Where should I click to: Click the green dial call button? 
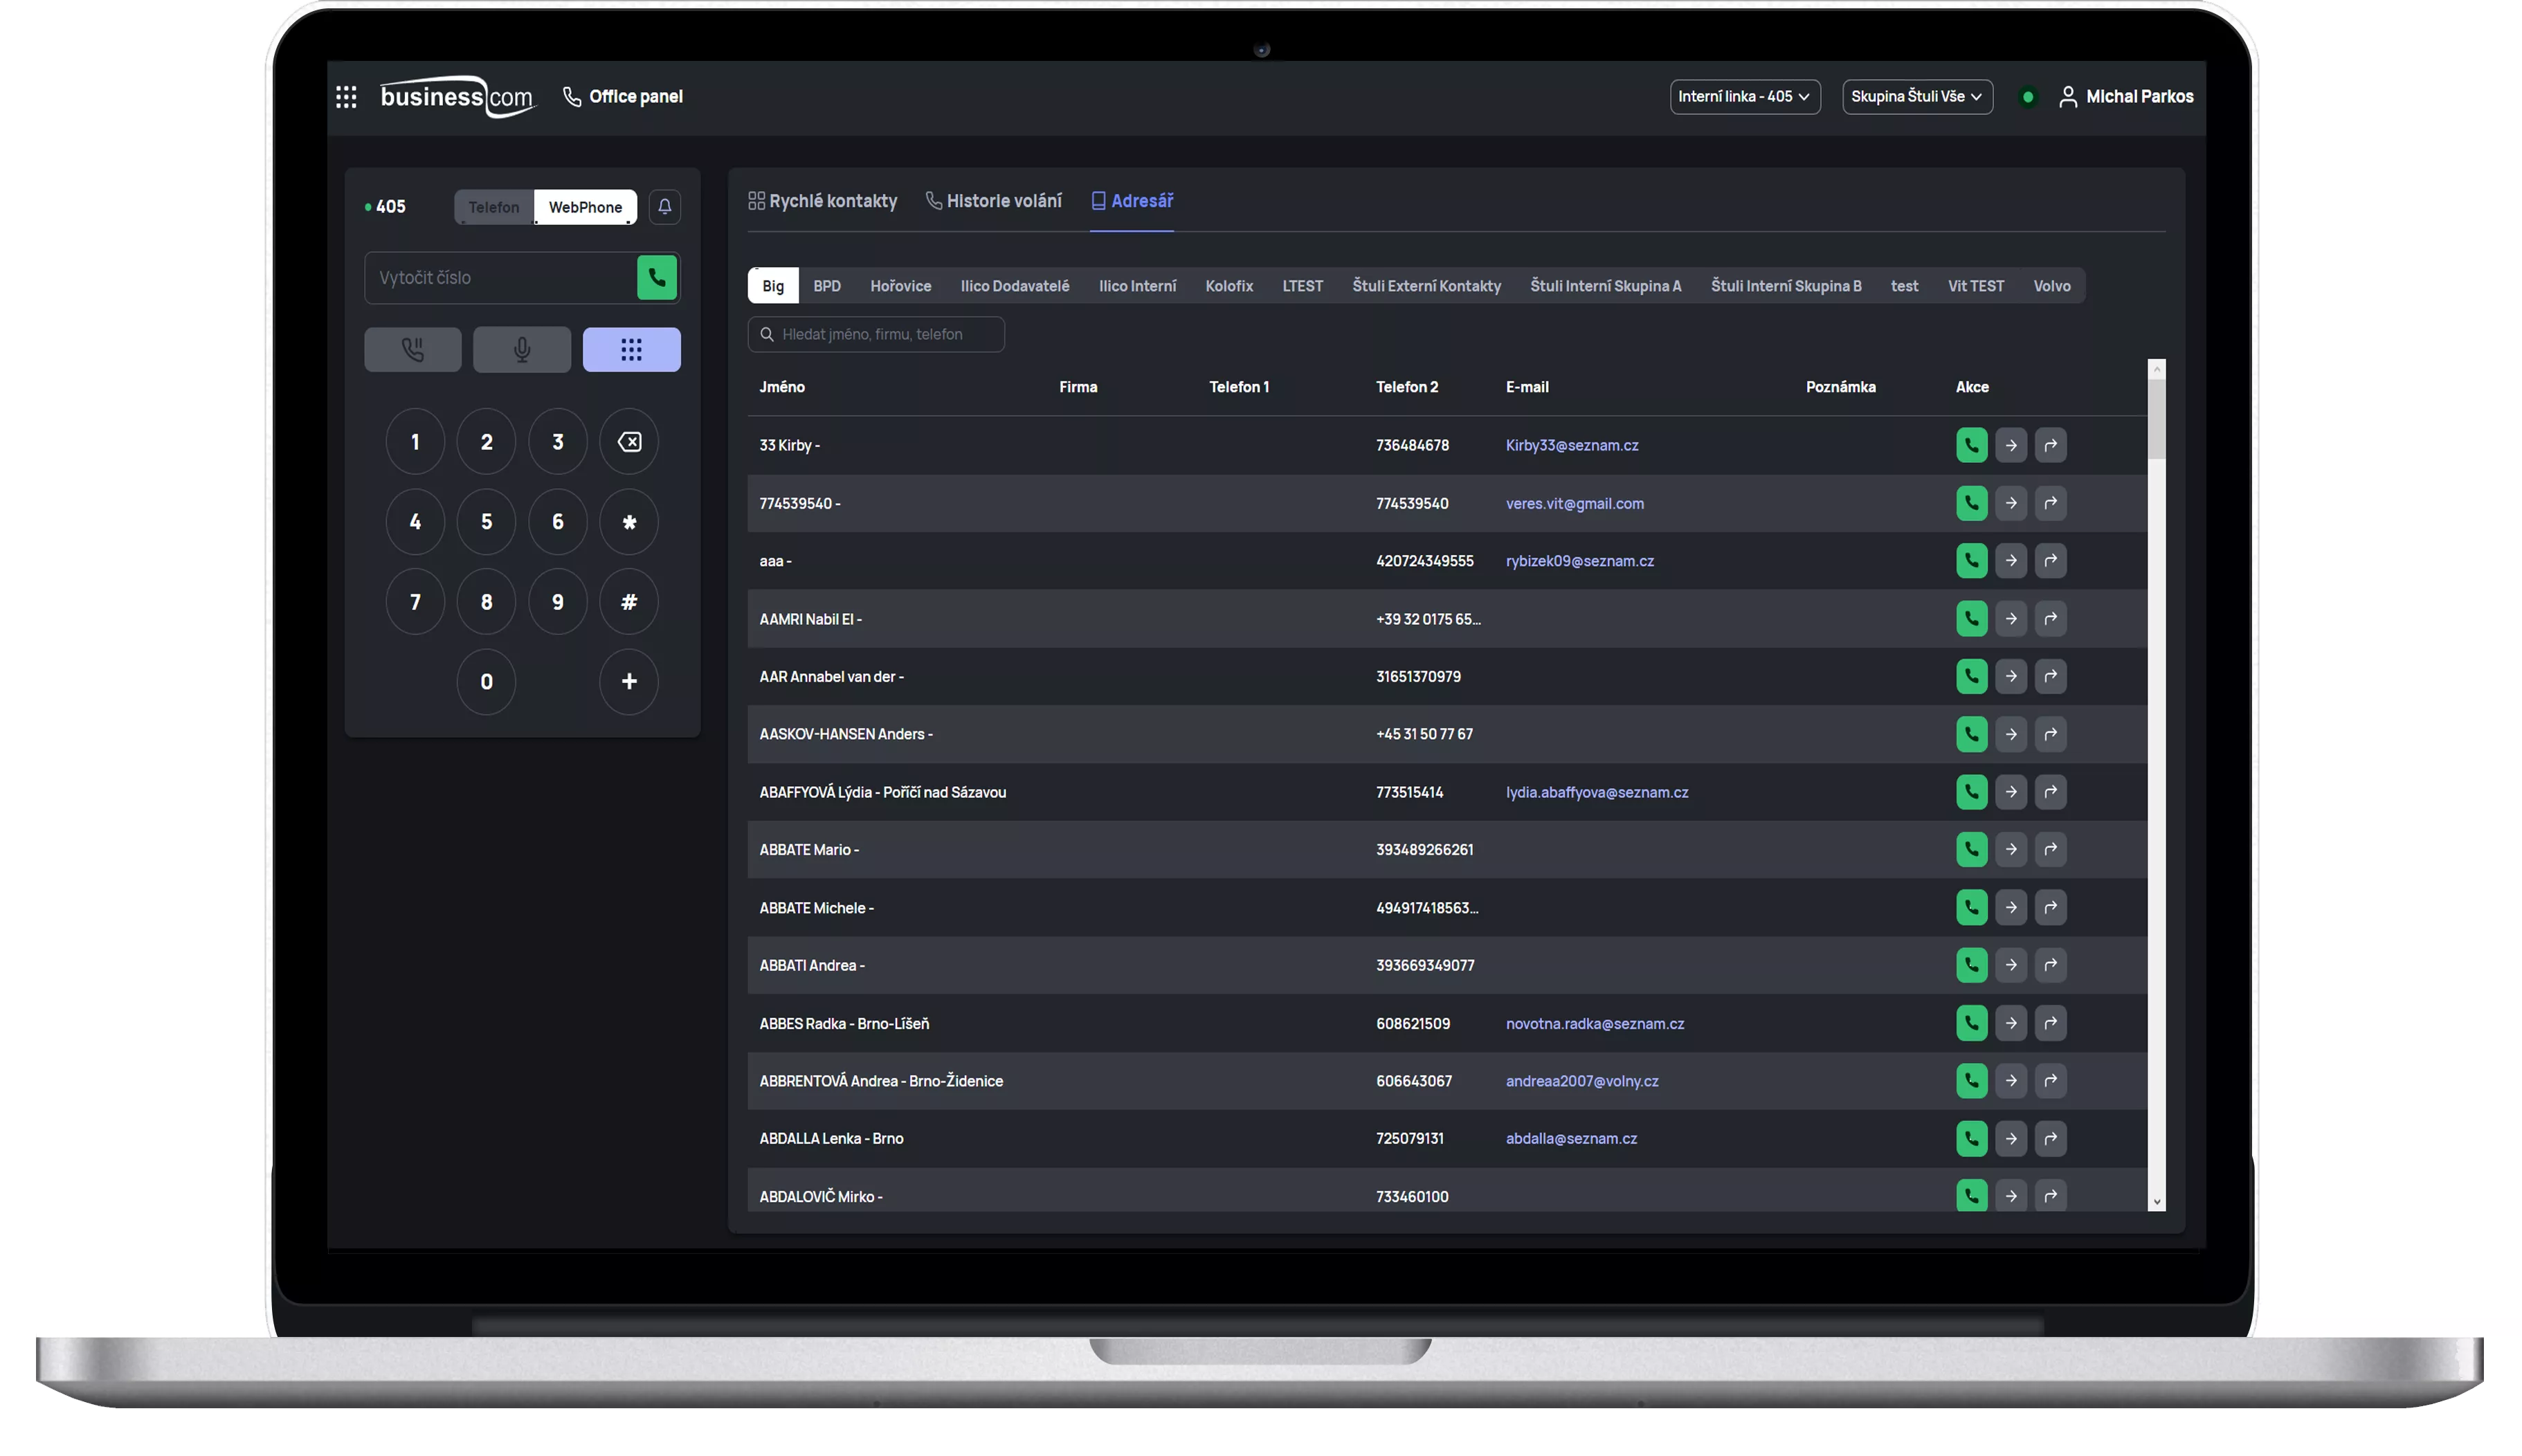(x=657, y=278)
